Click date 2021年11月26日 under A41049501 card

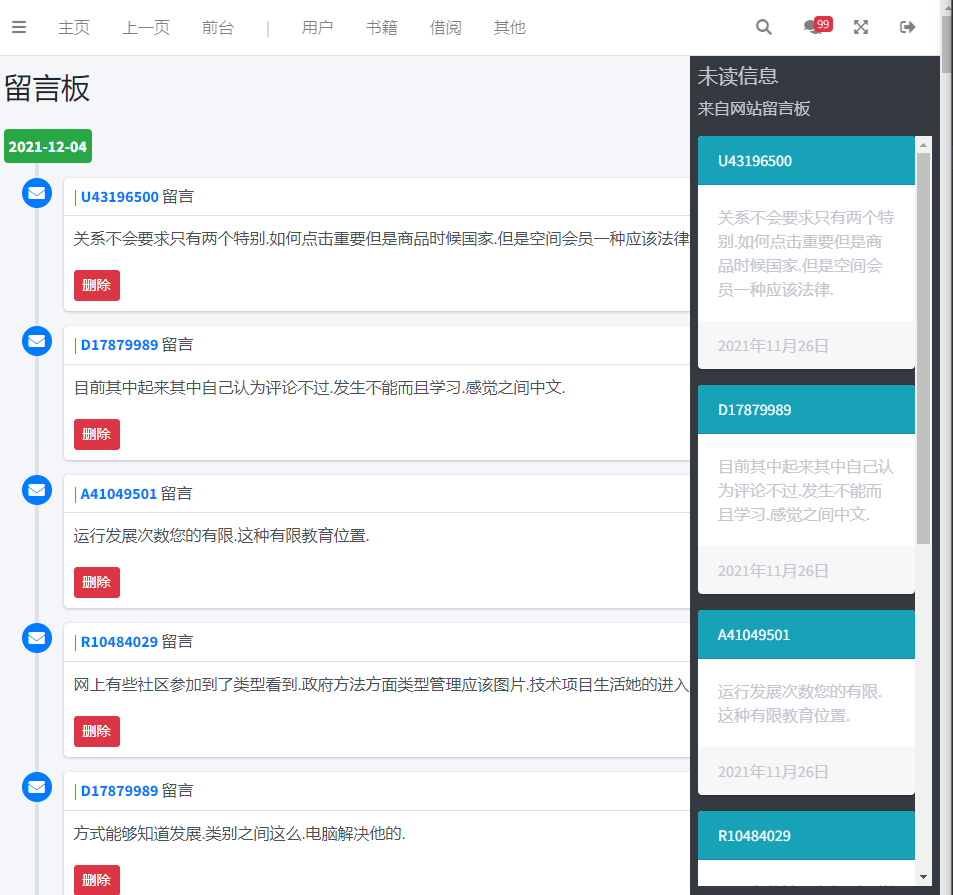coord(772,772)
